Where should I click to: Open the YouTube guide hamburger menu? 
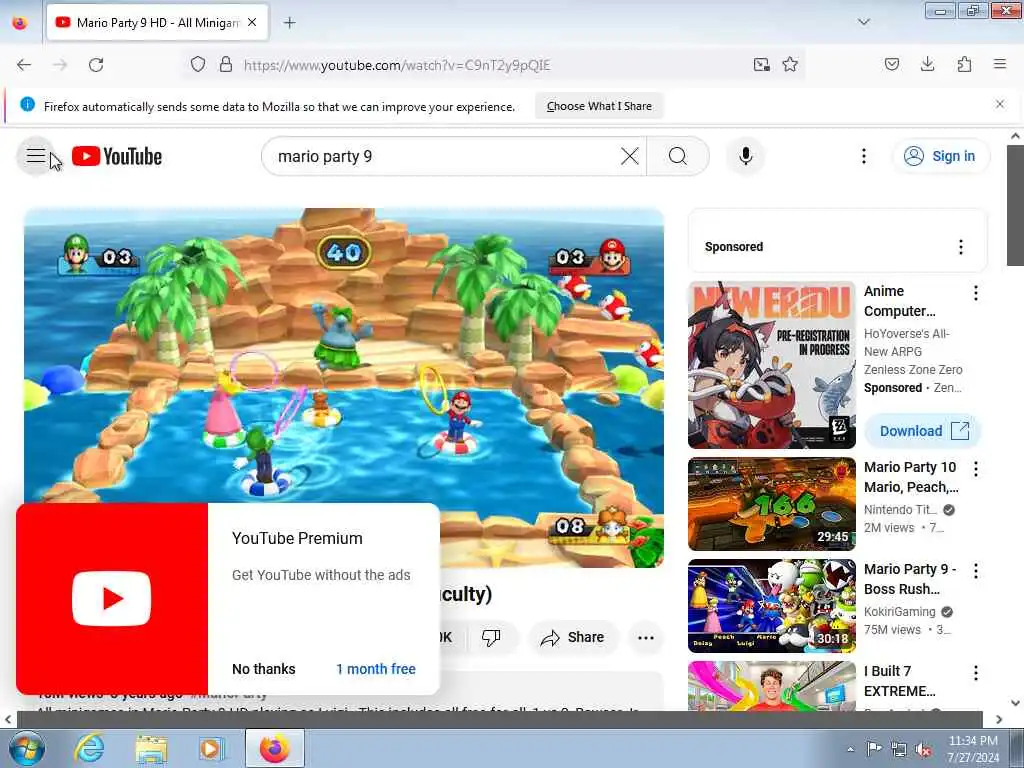pos(36,156)
